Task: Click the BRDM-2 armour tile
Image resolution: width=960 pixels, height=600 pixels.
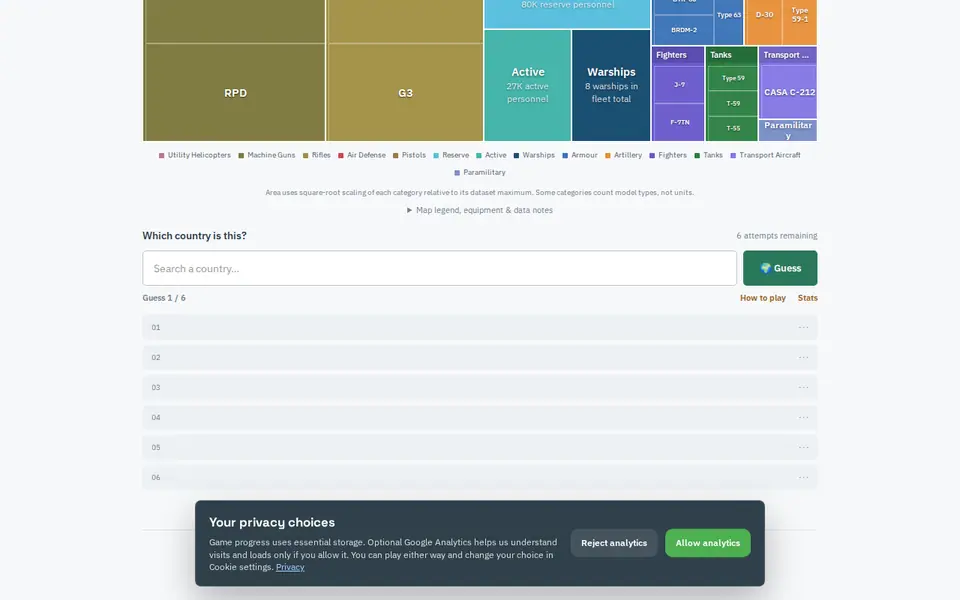Action: click(x=683, y=30)
